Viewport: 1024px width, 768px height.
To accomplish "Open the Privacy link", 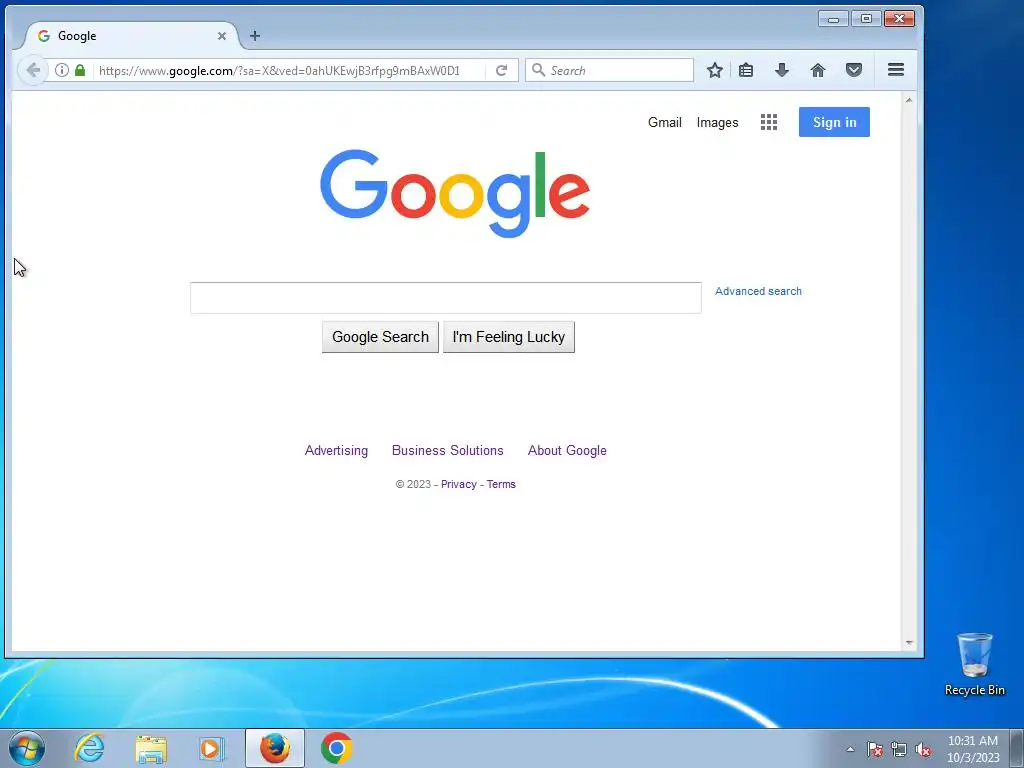I will (458, 484).
